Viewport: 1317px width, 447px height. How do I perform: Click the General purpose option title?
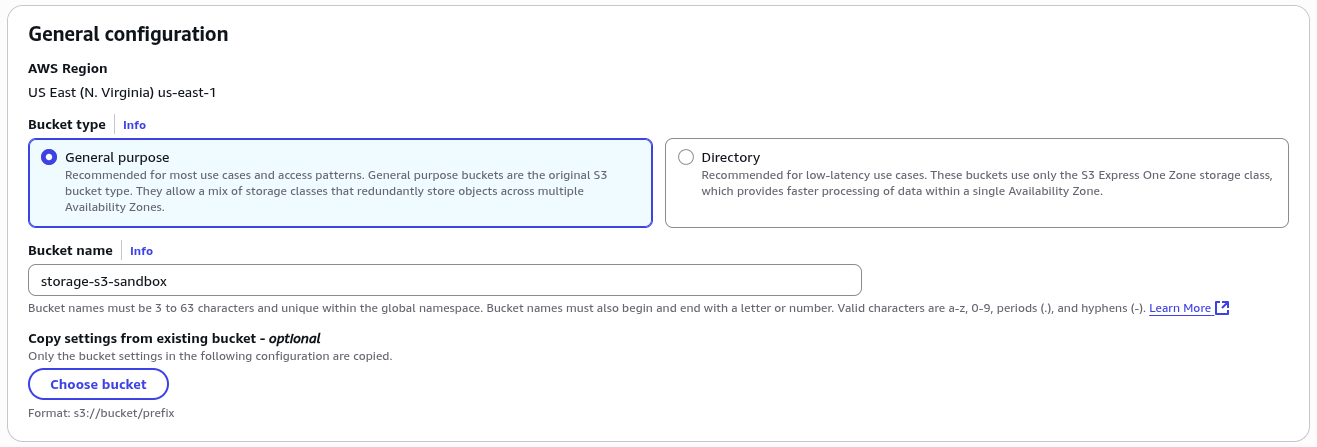pyautogui.click(x=117, y=157)
